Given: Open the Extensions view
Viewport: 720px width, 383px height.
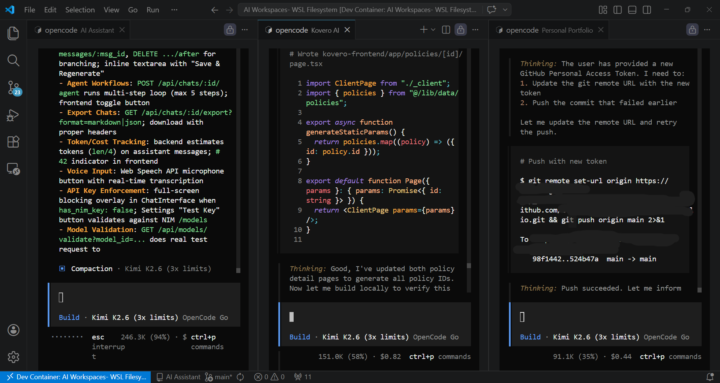Looking at the screenshot, I should 13,142.
